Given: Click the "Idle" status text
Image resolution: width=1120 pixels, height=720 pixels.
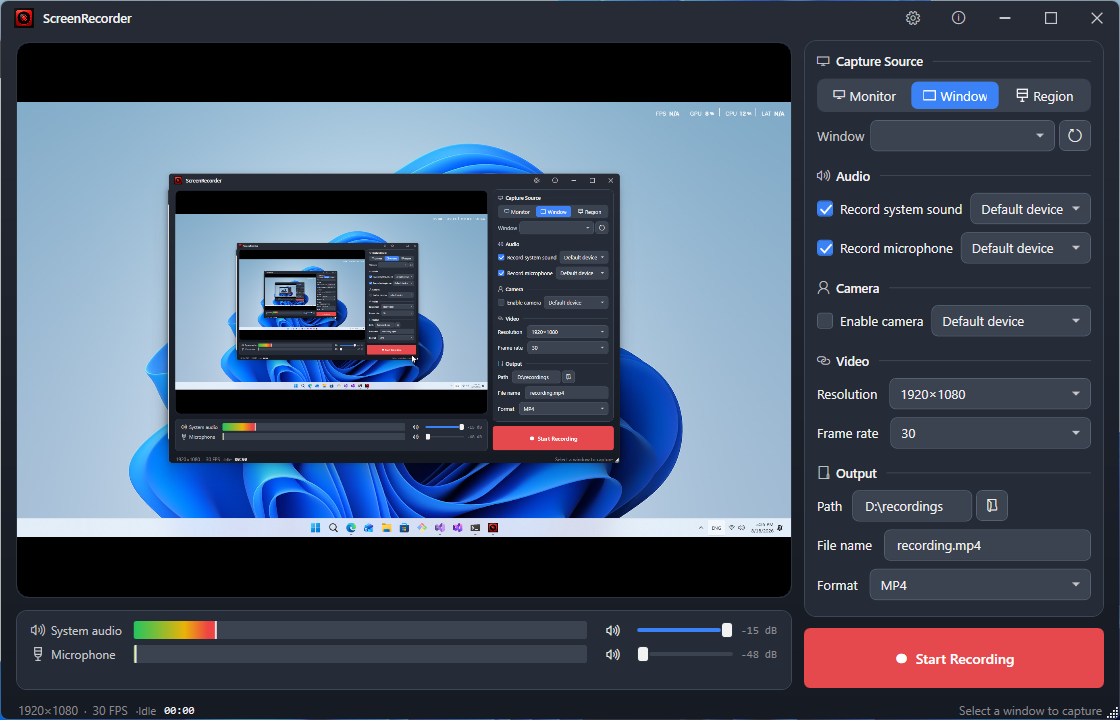Looking at the screenshot, I should click(146, 711).
